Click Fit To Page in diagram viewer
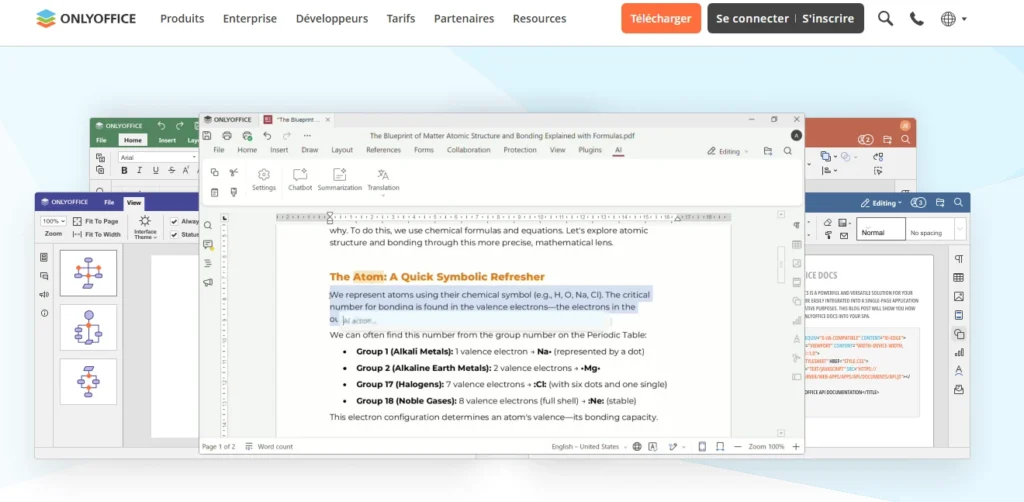Viewport: 1024px width, 502px height. pos(95,221)
